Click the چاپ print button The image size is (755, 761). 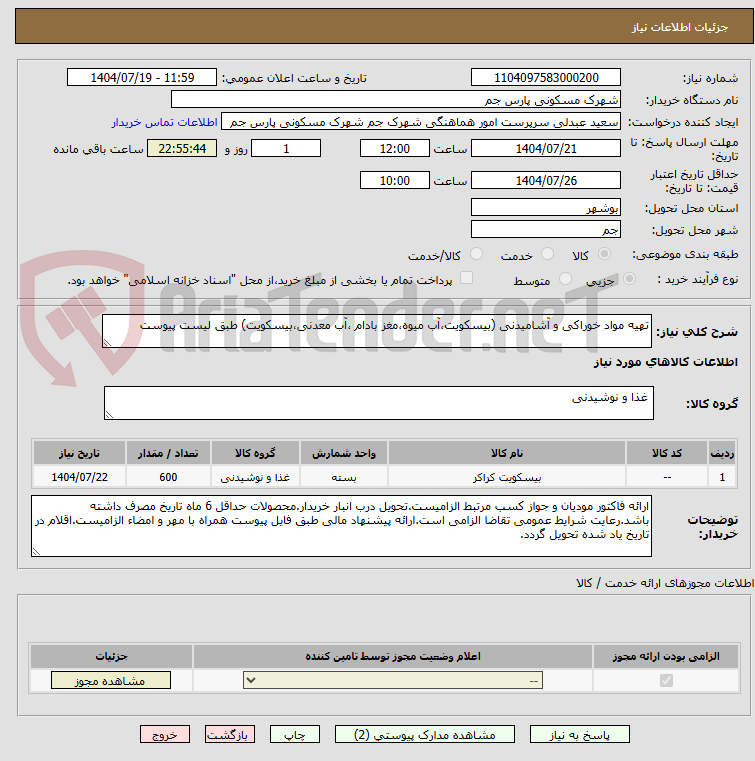(295, 734)
